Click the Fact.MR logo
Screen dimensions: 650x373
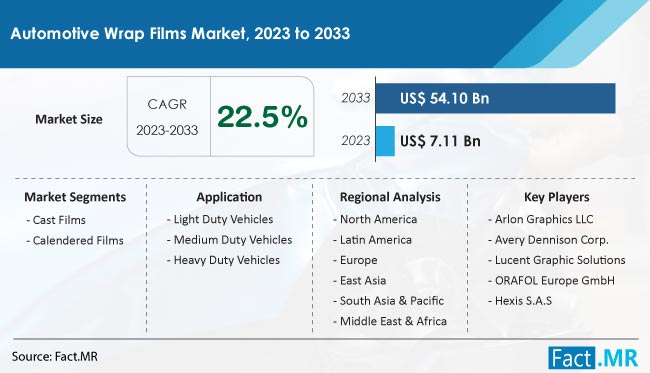(593, 357)
